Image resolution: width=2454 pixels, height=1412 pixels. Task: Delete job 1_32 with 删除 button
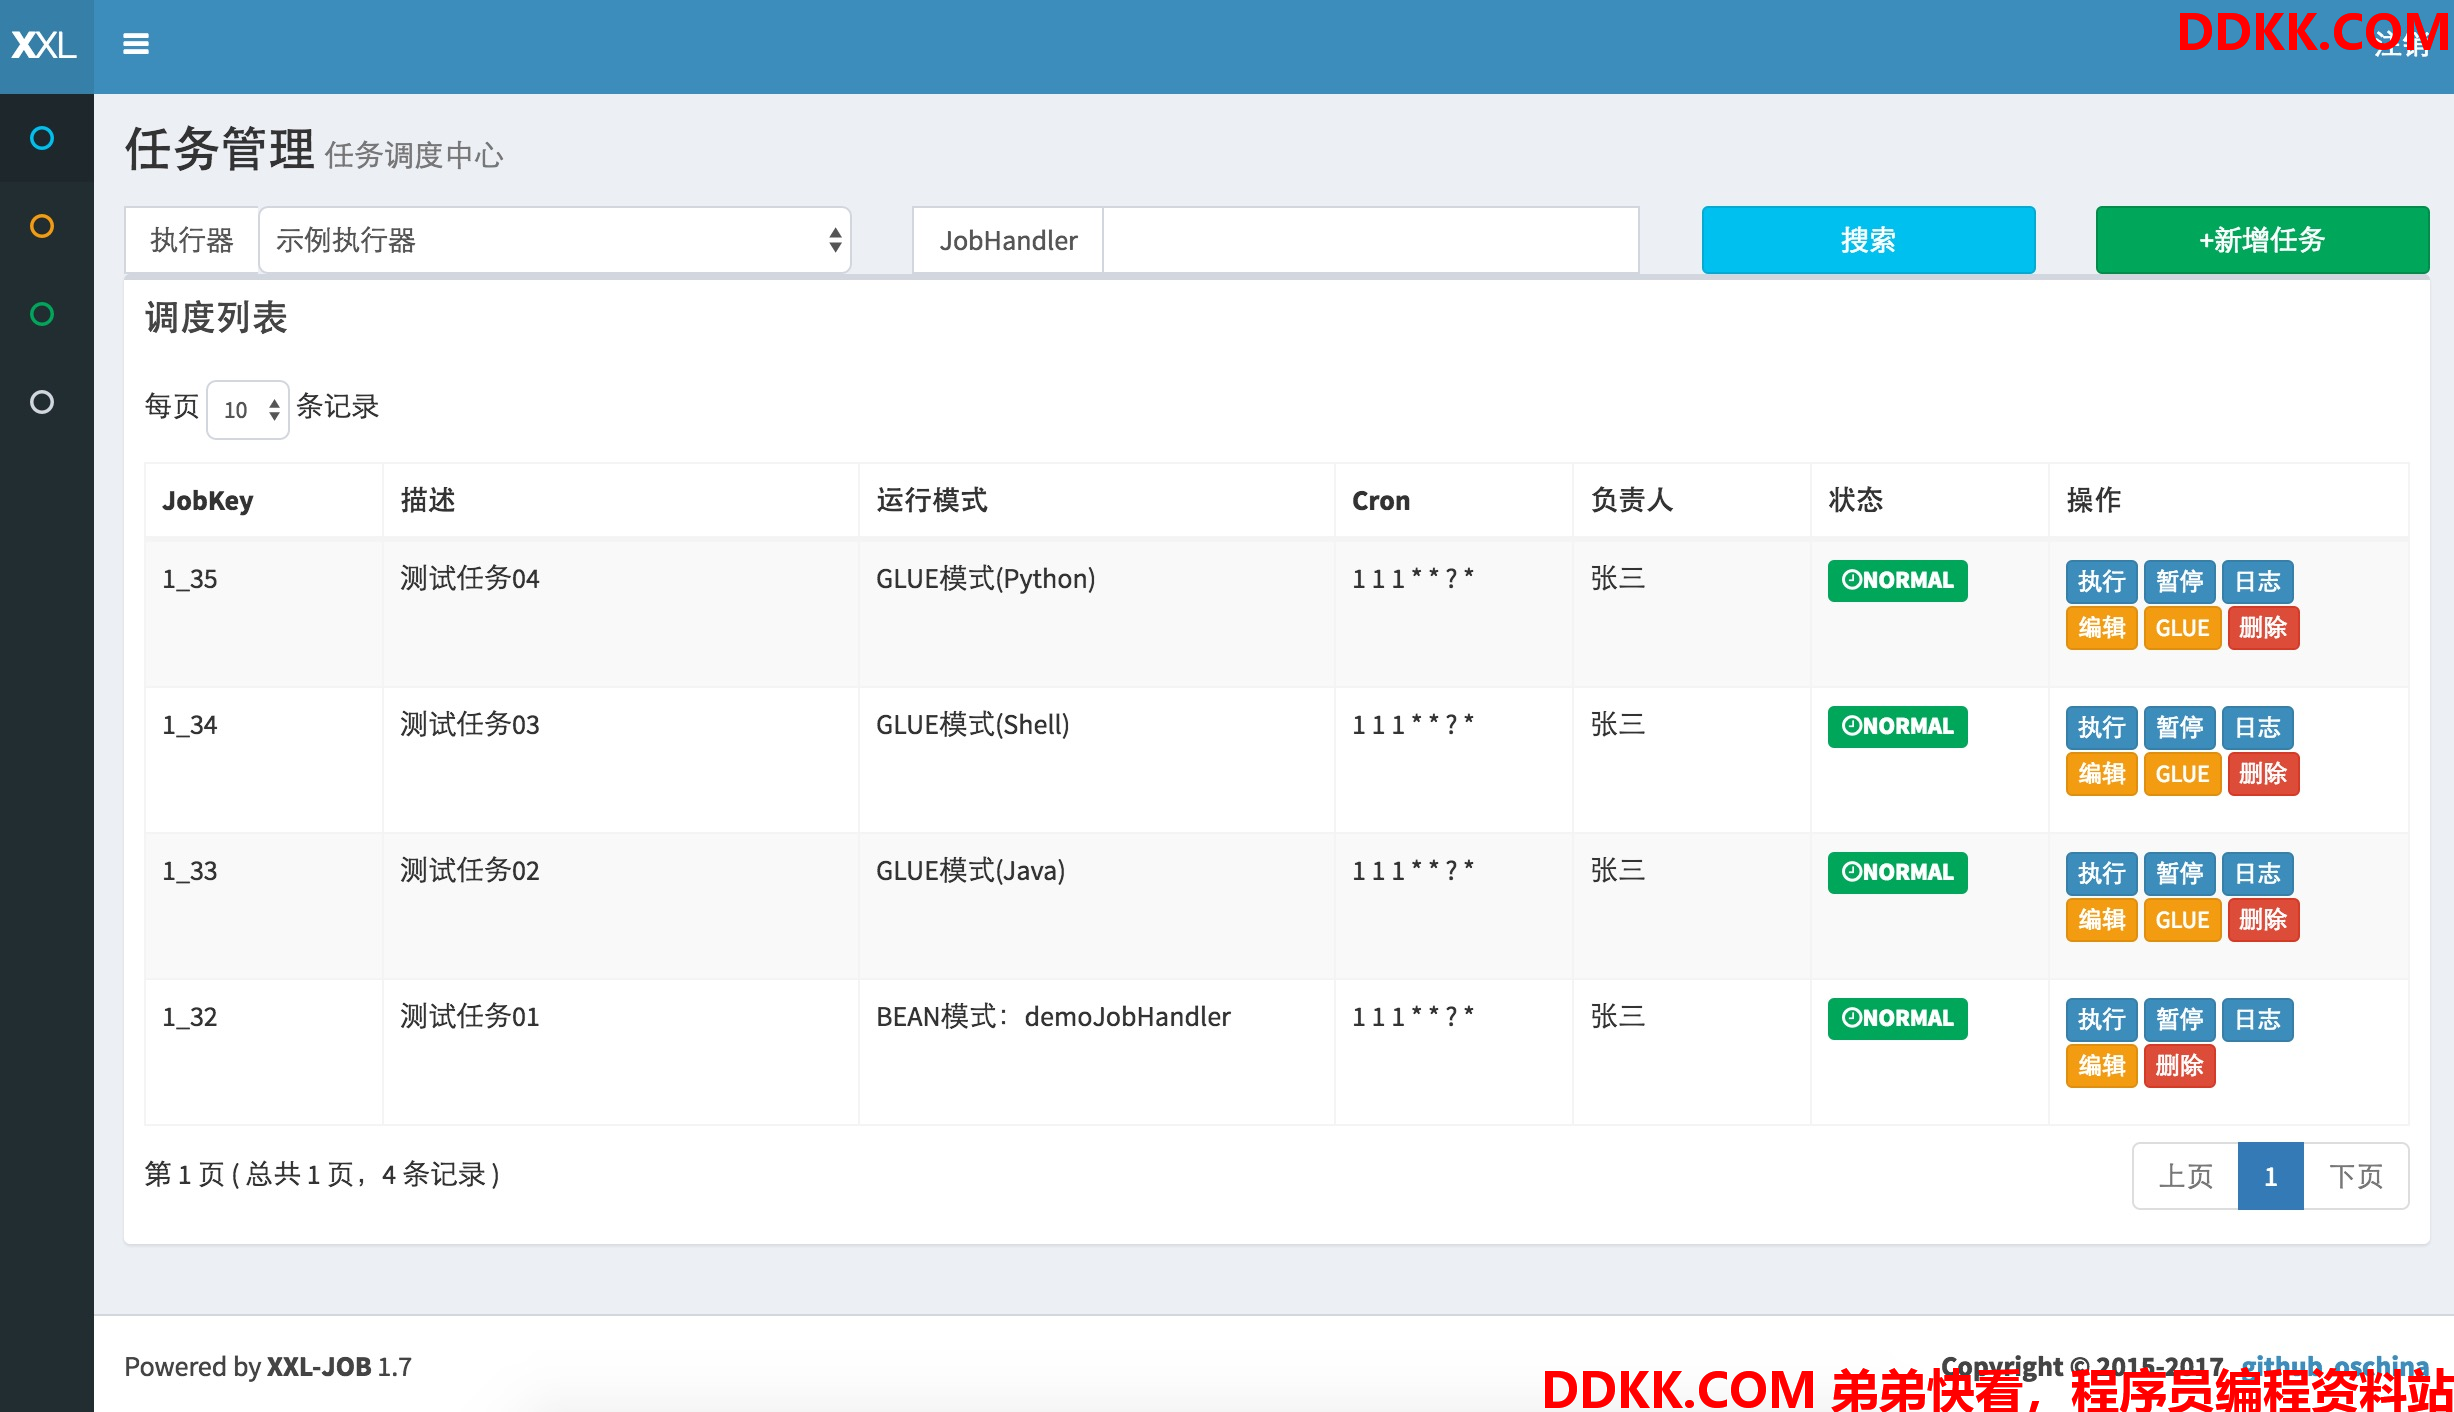[2179, 1065]
